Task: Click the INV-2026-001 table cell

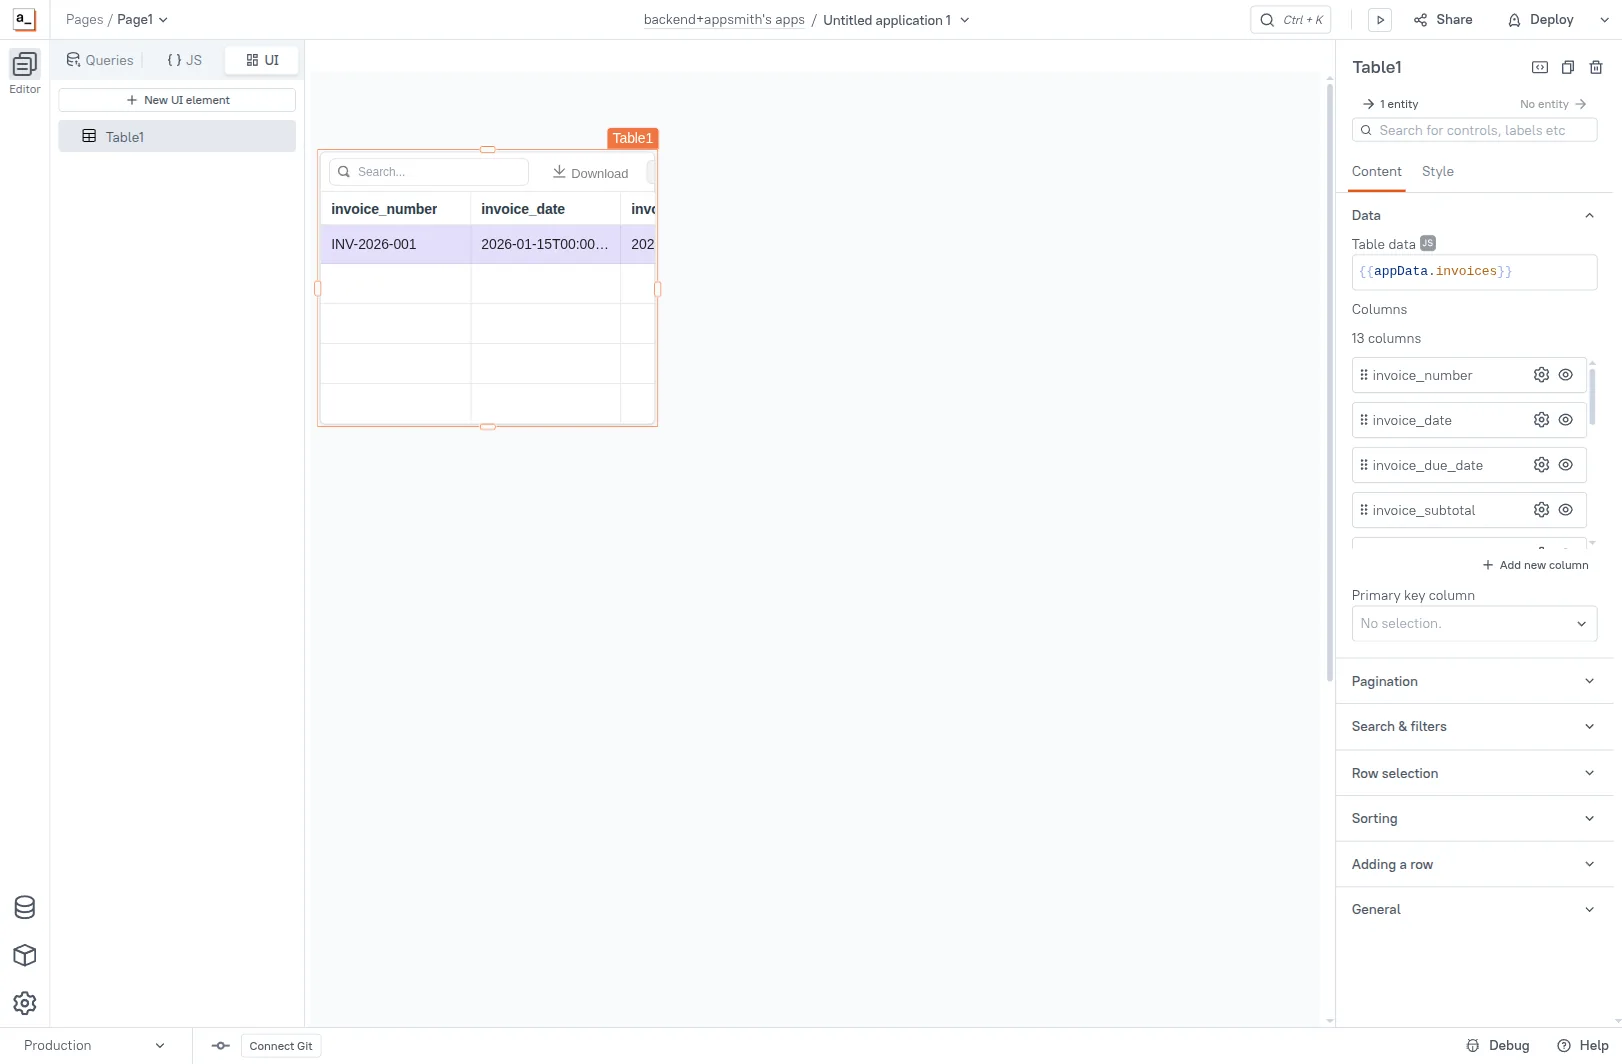Action: coord(395,244)
